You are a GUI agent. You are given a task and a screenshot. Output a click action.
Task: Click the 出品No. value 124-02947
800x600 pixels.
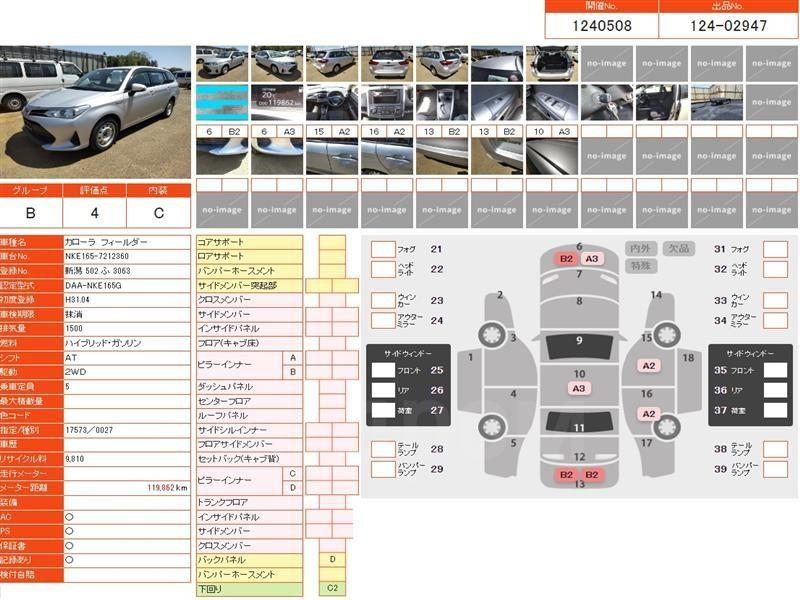pyautogui.click(x=729, y=26)
